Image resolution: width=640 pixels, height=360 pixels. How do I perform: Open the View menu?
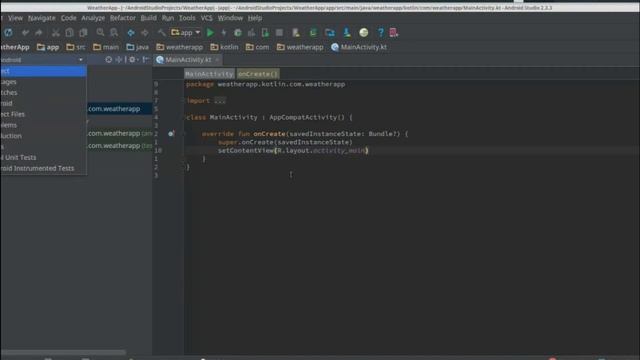click(x=16, y=18)
